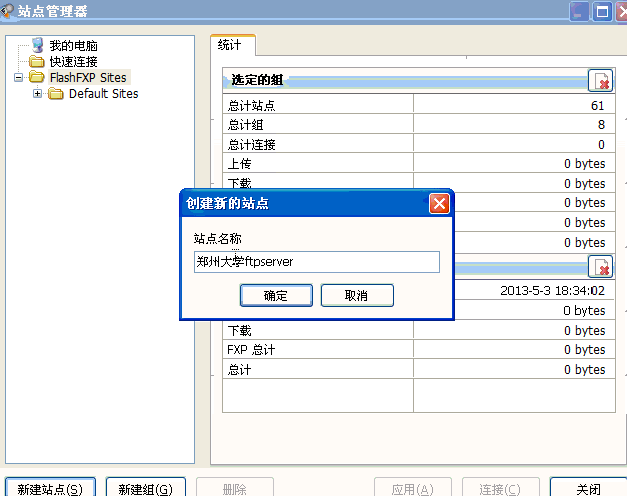Click the 总计组 row label
Image resolution: width=627 pixels, height=496 pixels.
[246, 125]
